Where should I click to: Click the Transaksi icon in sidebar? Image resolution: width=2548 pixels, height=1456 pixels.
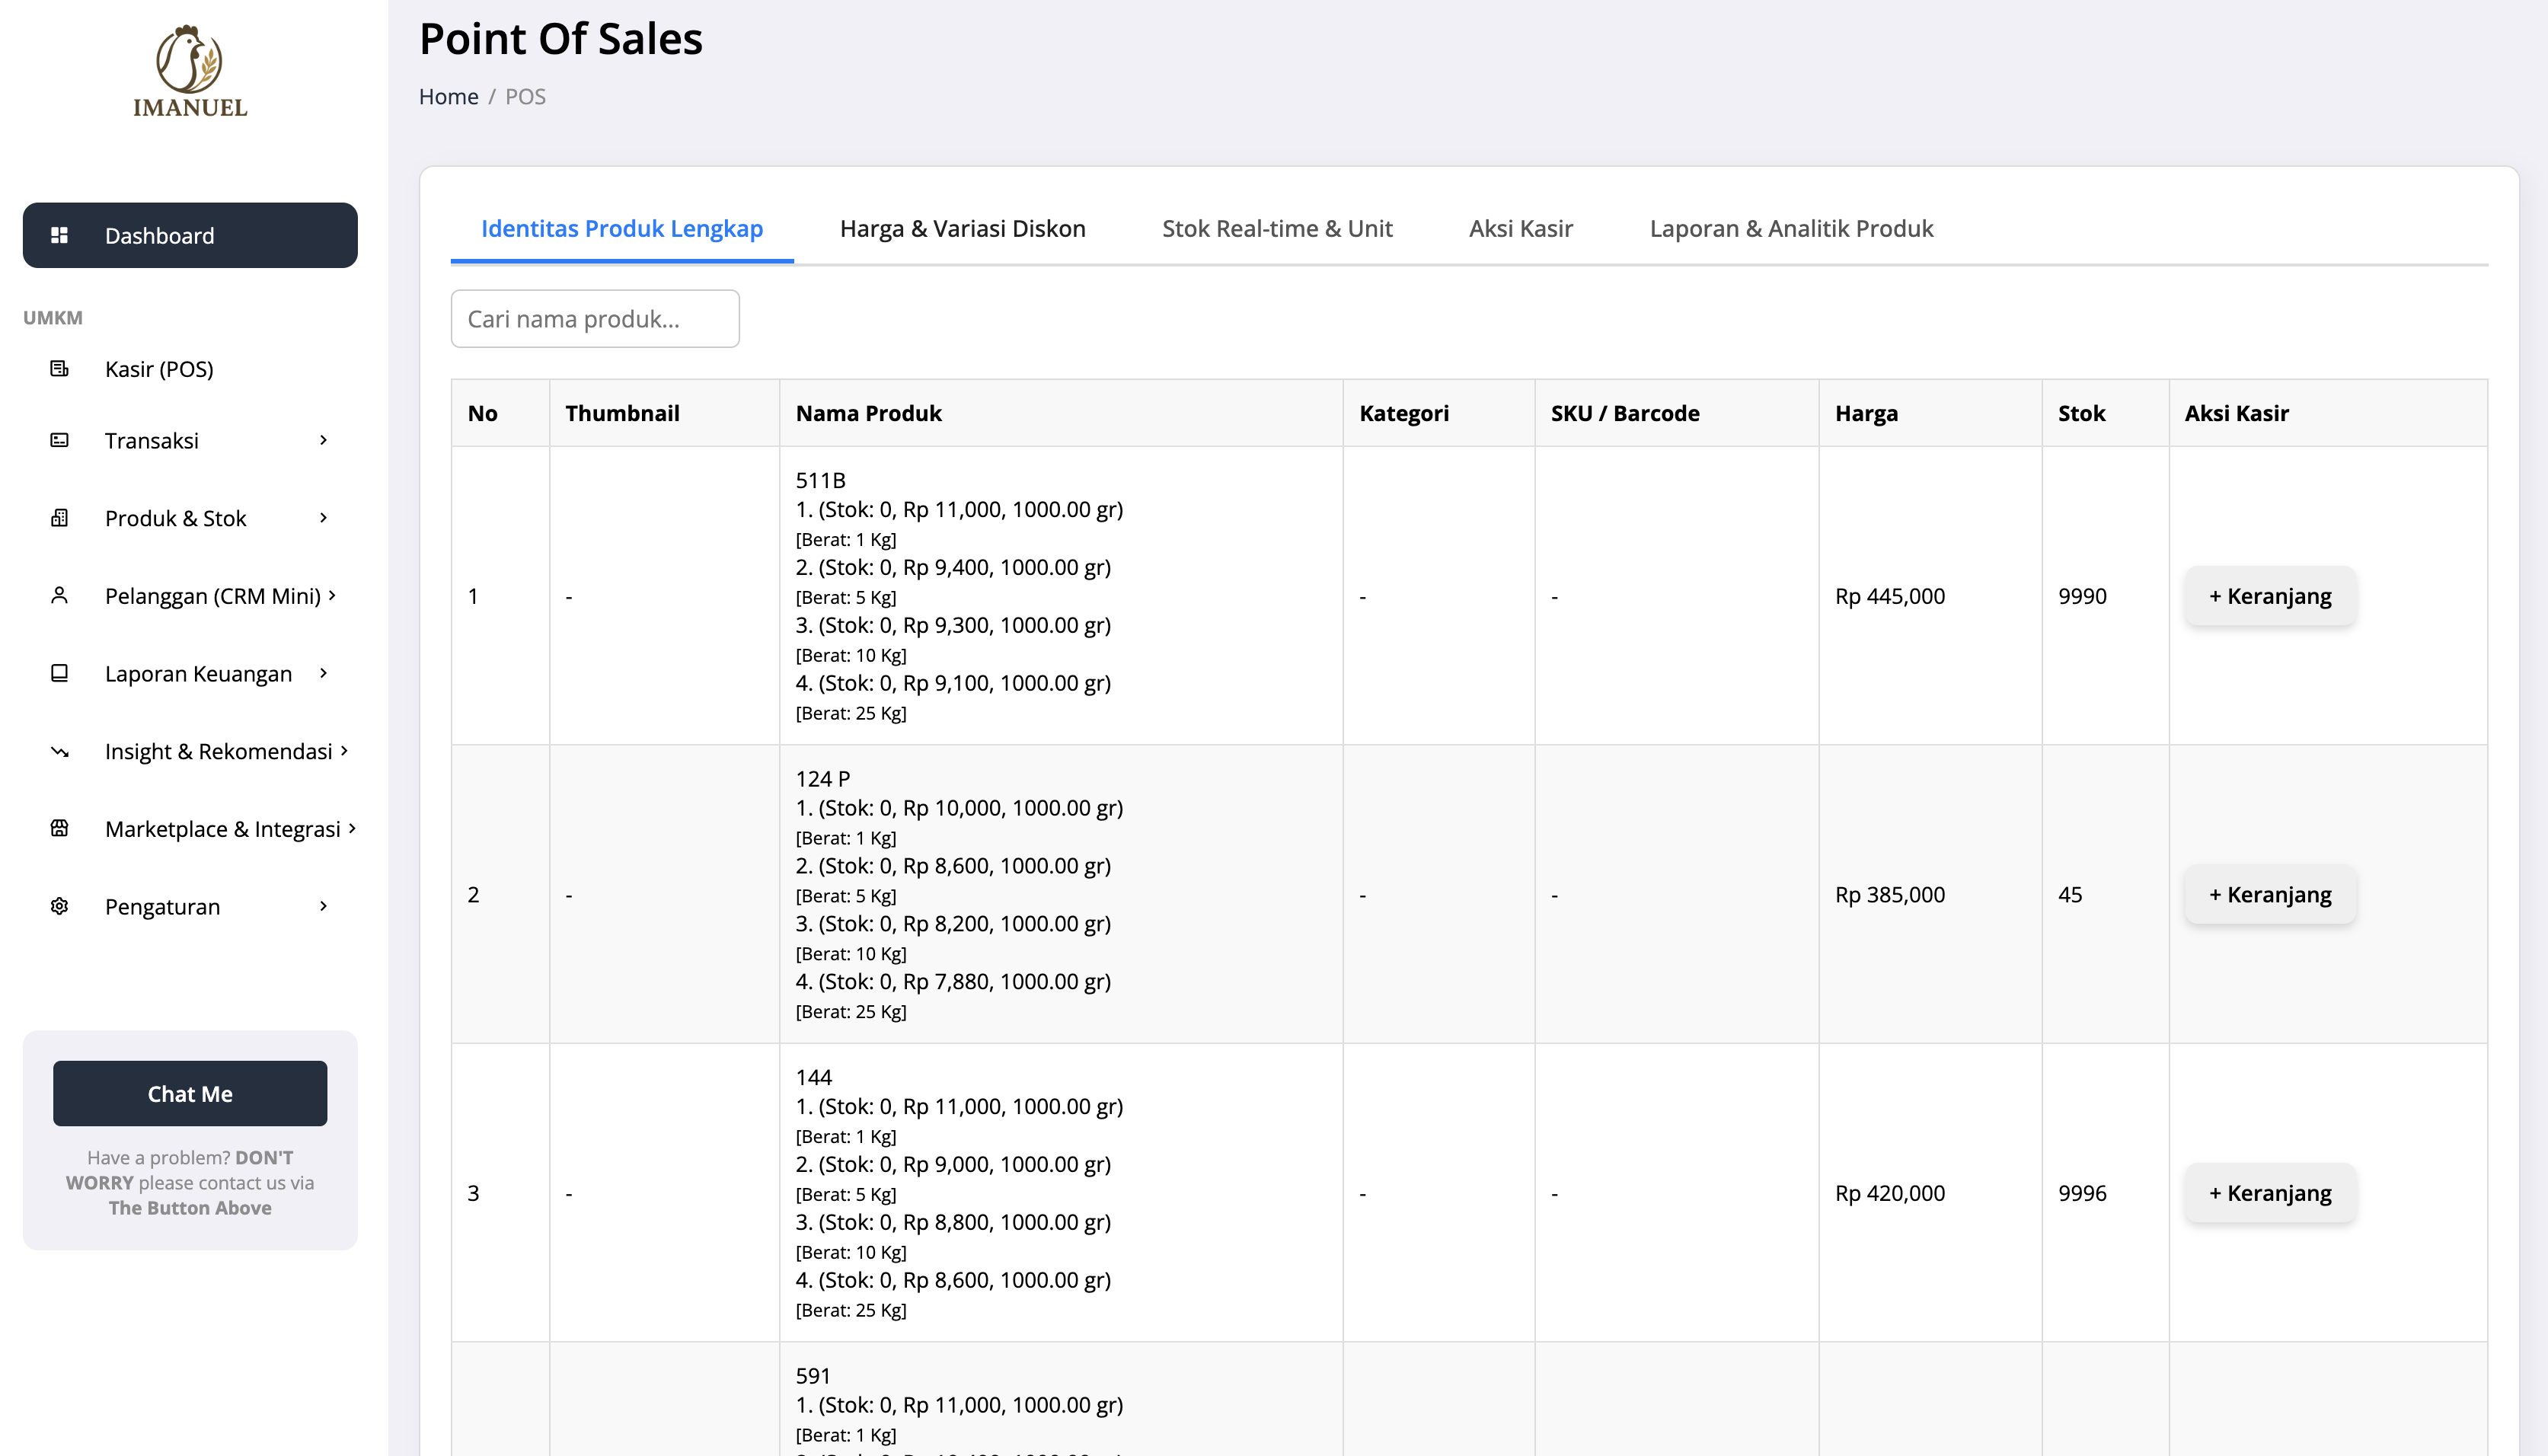click(60, 440)
